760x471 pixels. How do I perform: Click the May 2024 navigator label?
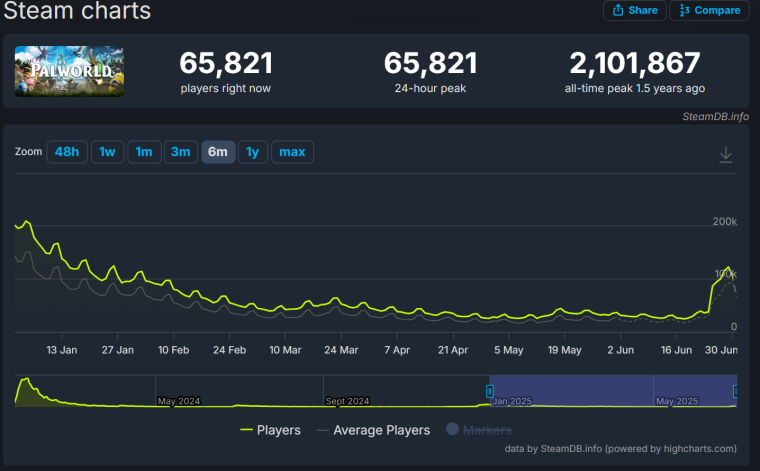point(179,401)
